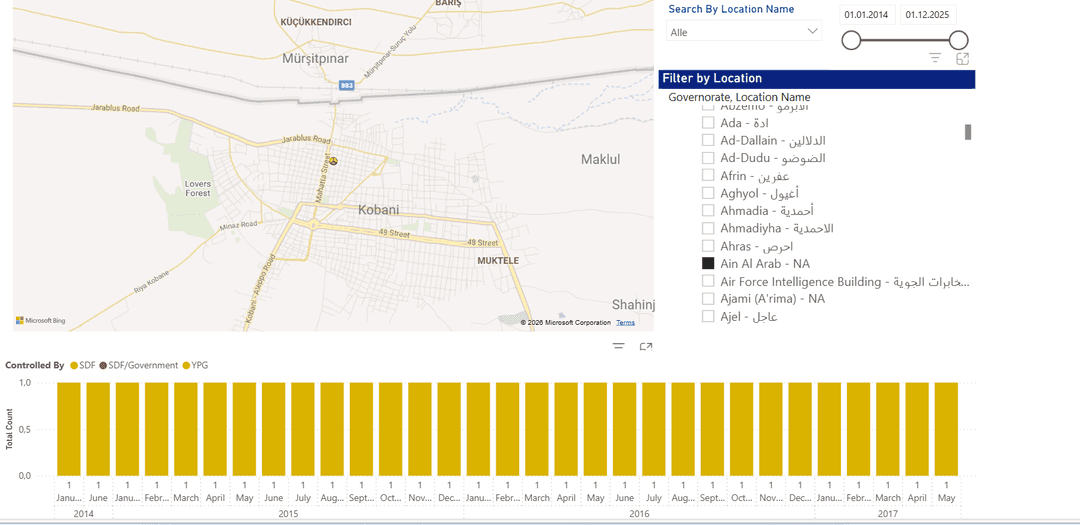Viewport: 1080px width, 525px height.
Task: Click the location marker on Kobani map
Action: pos(333,161)
